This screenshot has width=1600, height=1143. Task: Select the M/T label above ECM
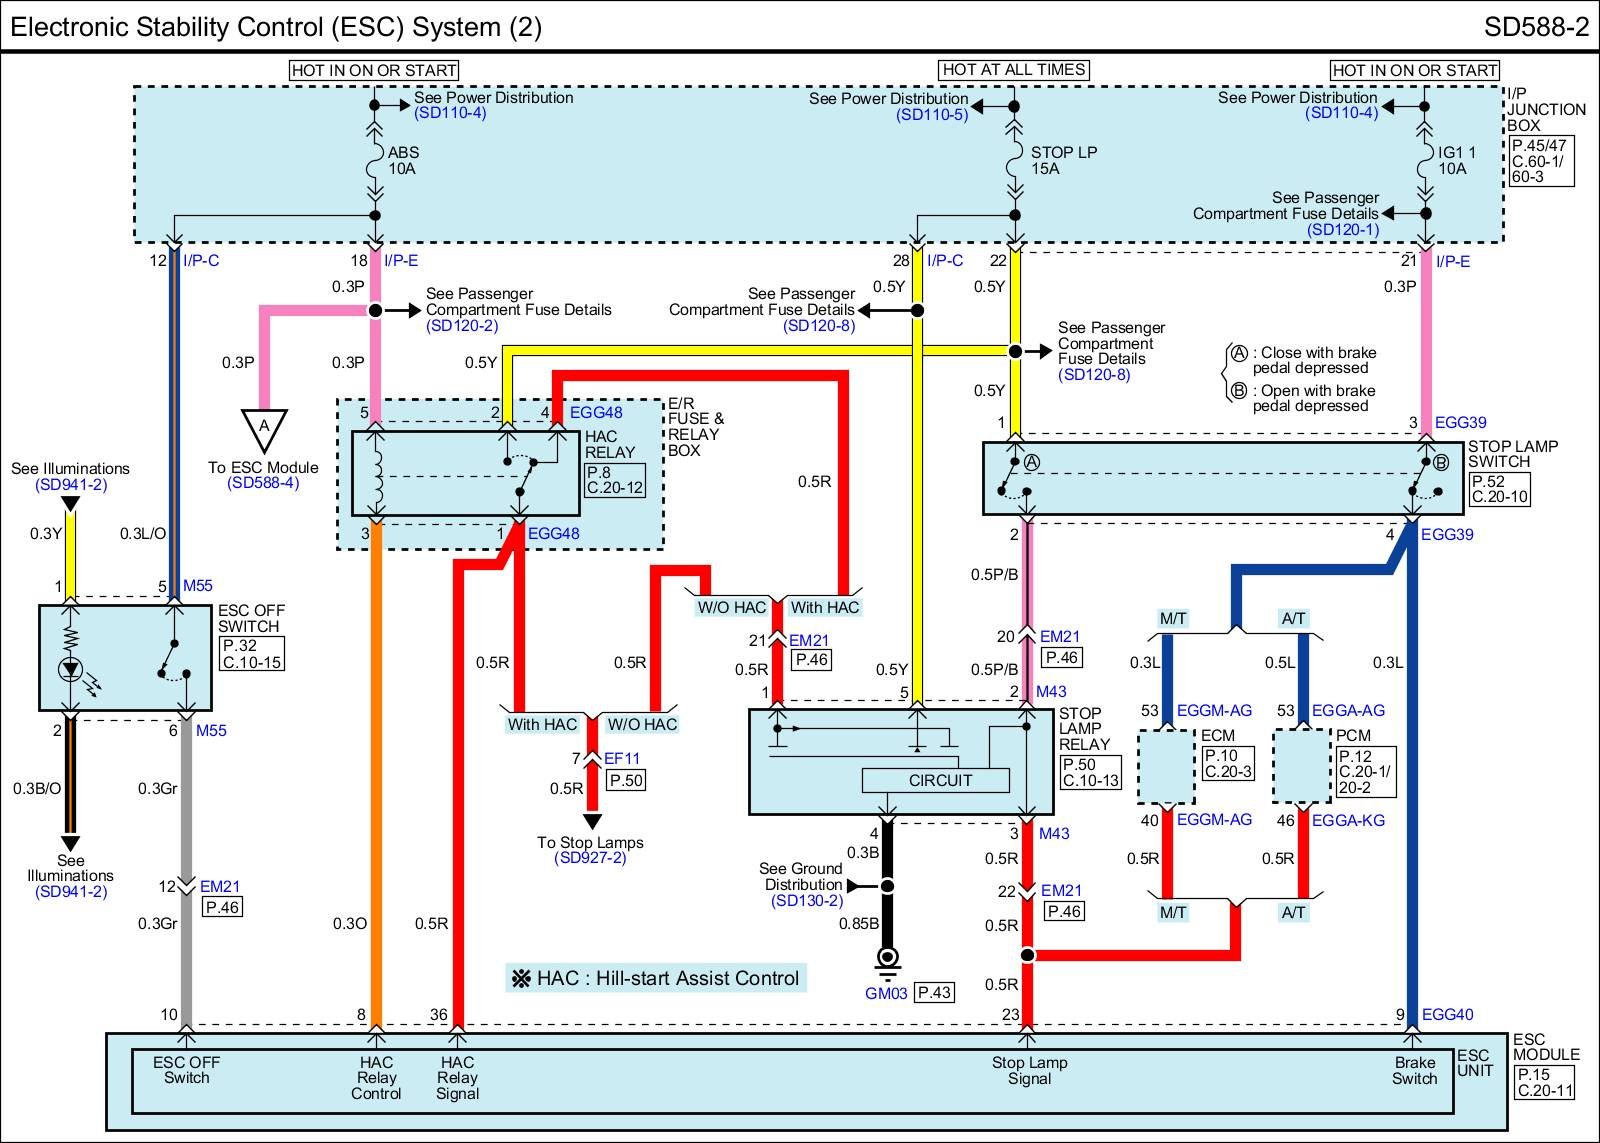coord(1172,619)
